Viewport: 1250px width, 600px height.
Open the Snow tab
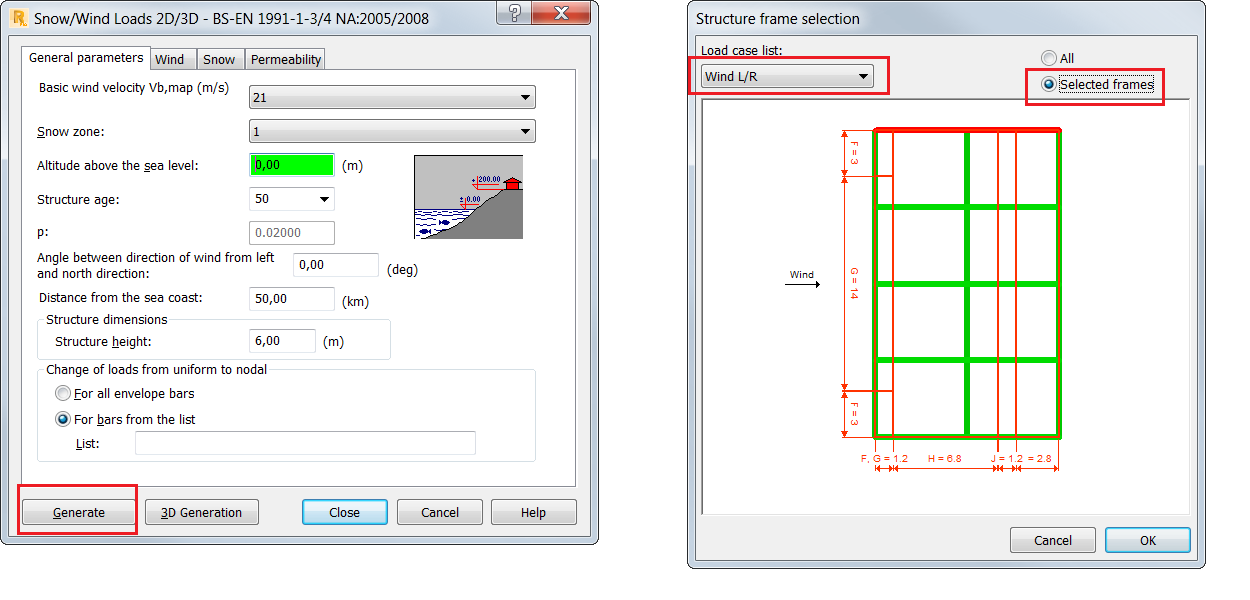click(x=219, y=58)
